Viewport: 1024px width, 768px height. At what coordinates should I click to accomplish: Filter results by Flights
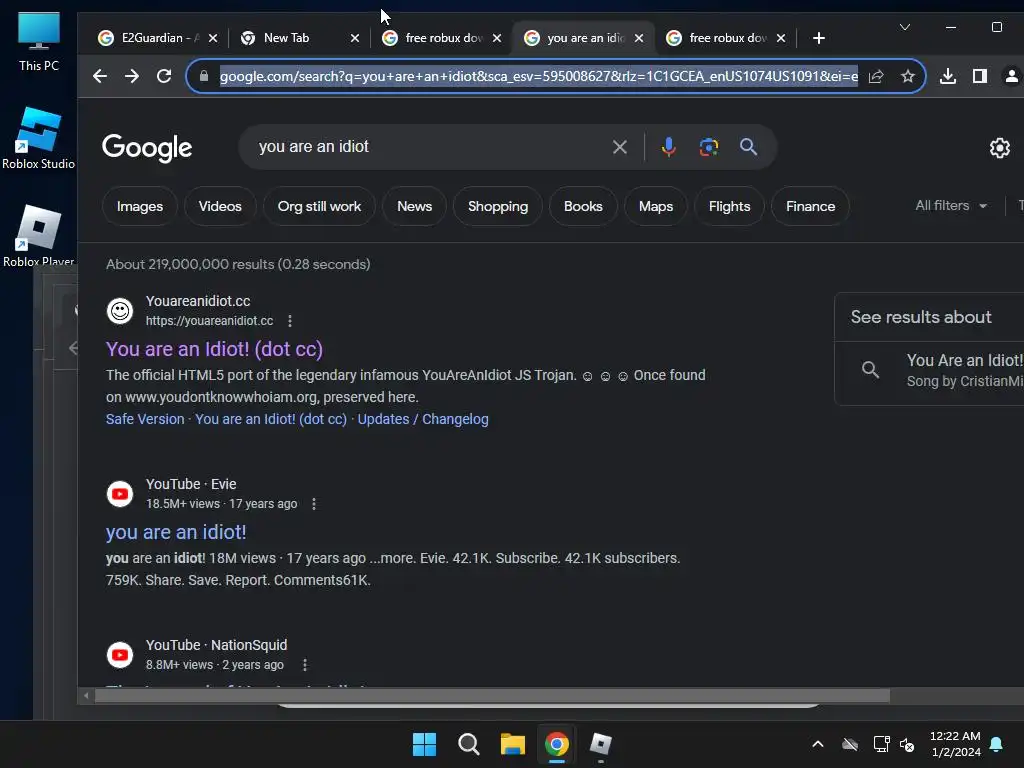[729, 206]
